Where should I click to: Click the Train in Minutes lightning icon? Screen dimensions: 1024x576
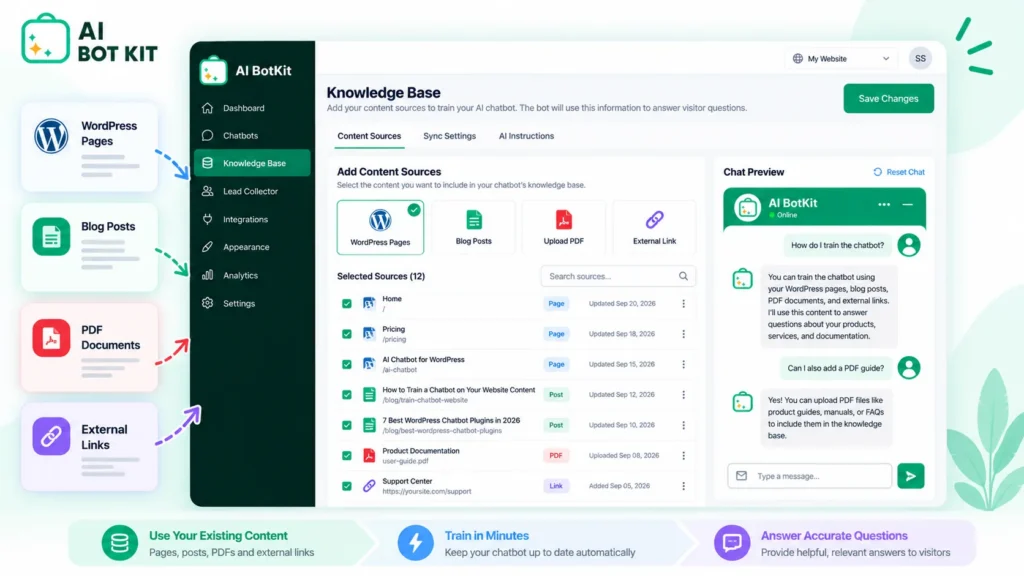point(415,543)
